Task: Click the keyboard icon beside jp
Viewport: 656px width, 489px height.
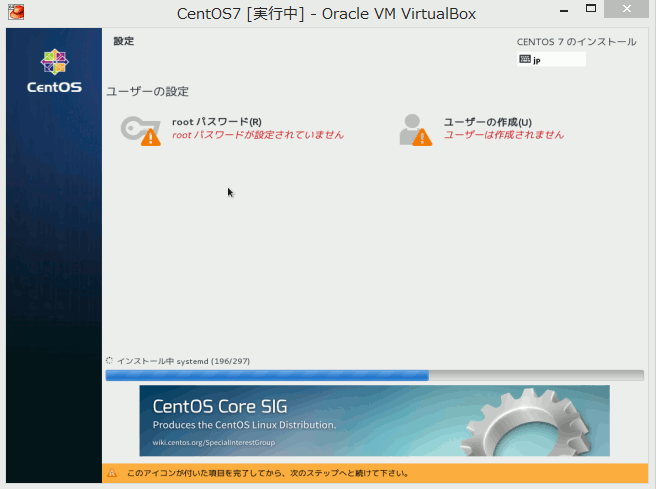Action: [x=525, y=60]
